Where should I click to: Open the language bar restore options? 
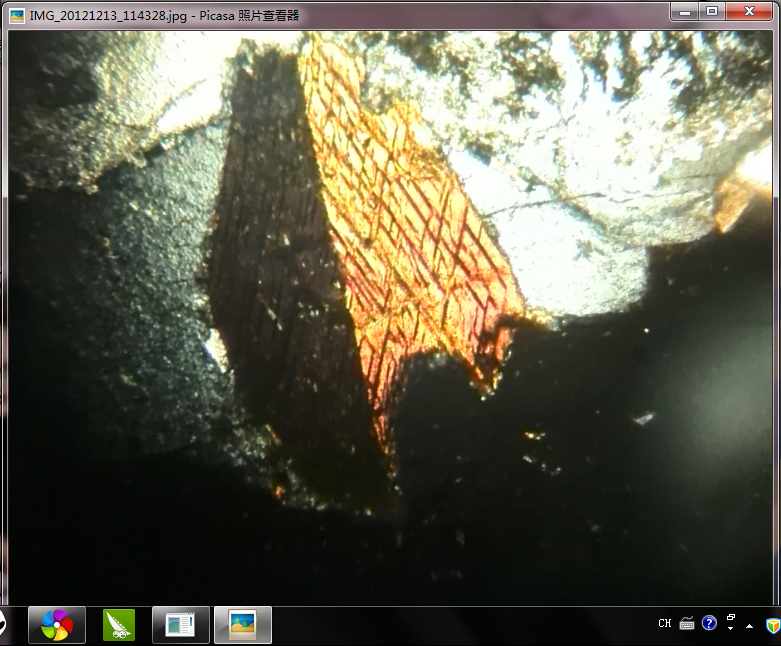pos(731,617)
